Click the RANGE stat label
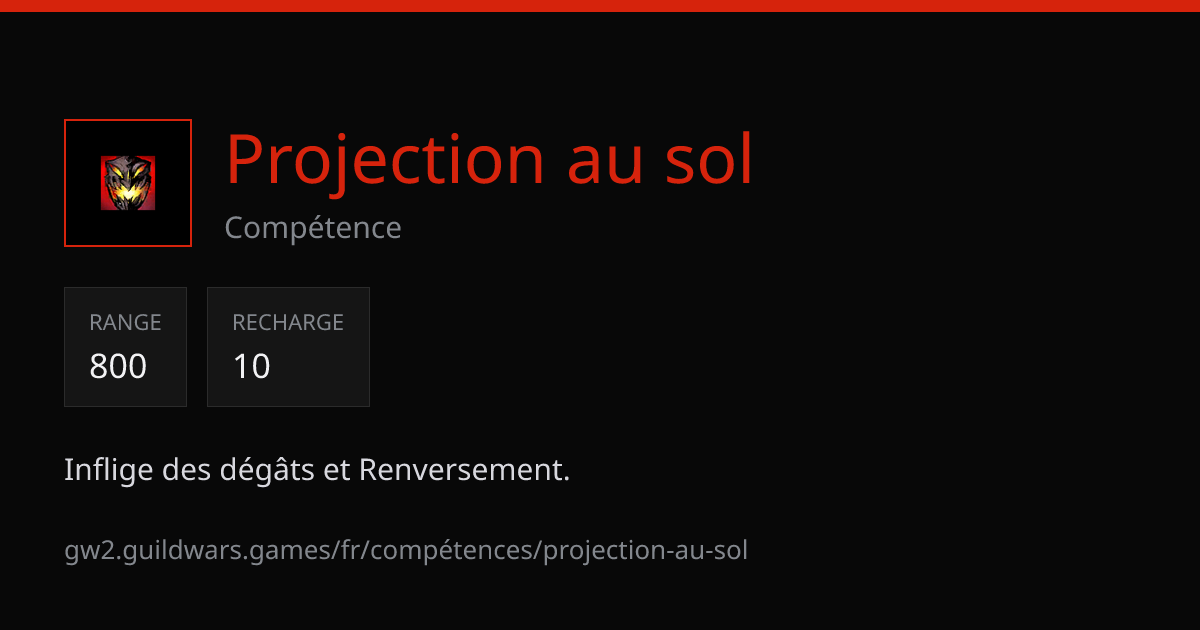The width and height of the screenshot is (1200, 630). point(125,322)
